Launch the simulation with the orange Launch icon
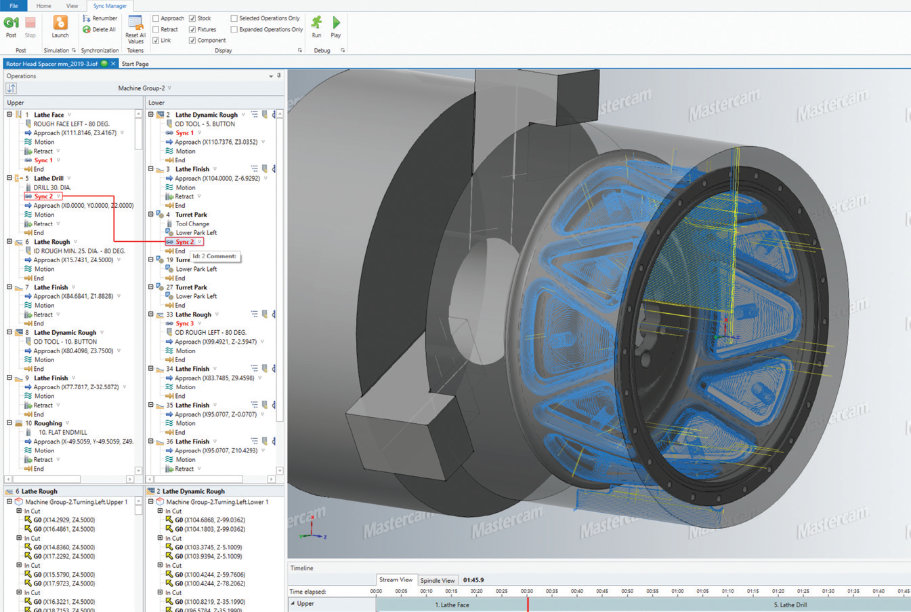Viewport: 911px width, 612px height. pyautogui.click(x=60, y=23)
